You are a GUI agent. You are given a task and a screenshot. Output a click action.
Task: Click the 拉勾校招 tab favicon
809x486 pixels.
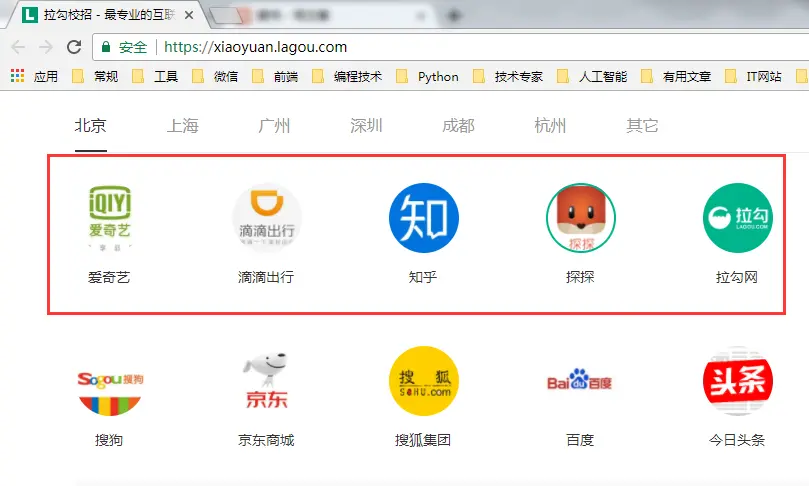tap(30, 15)
